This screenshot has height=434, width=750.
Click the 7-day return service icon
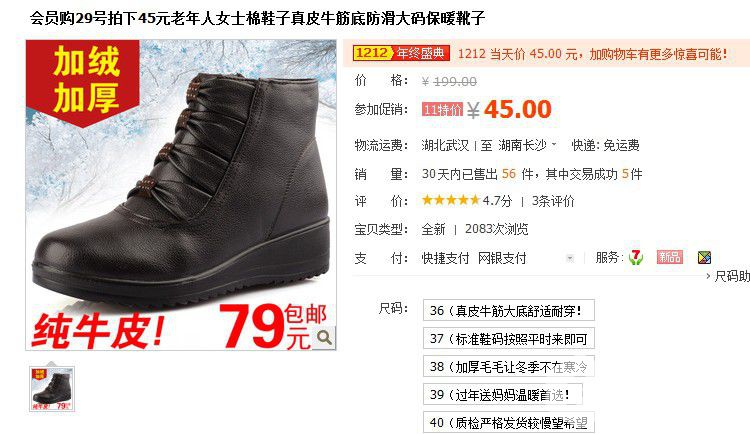point(635,257)
